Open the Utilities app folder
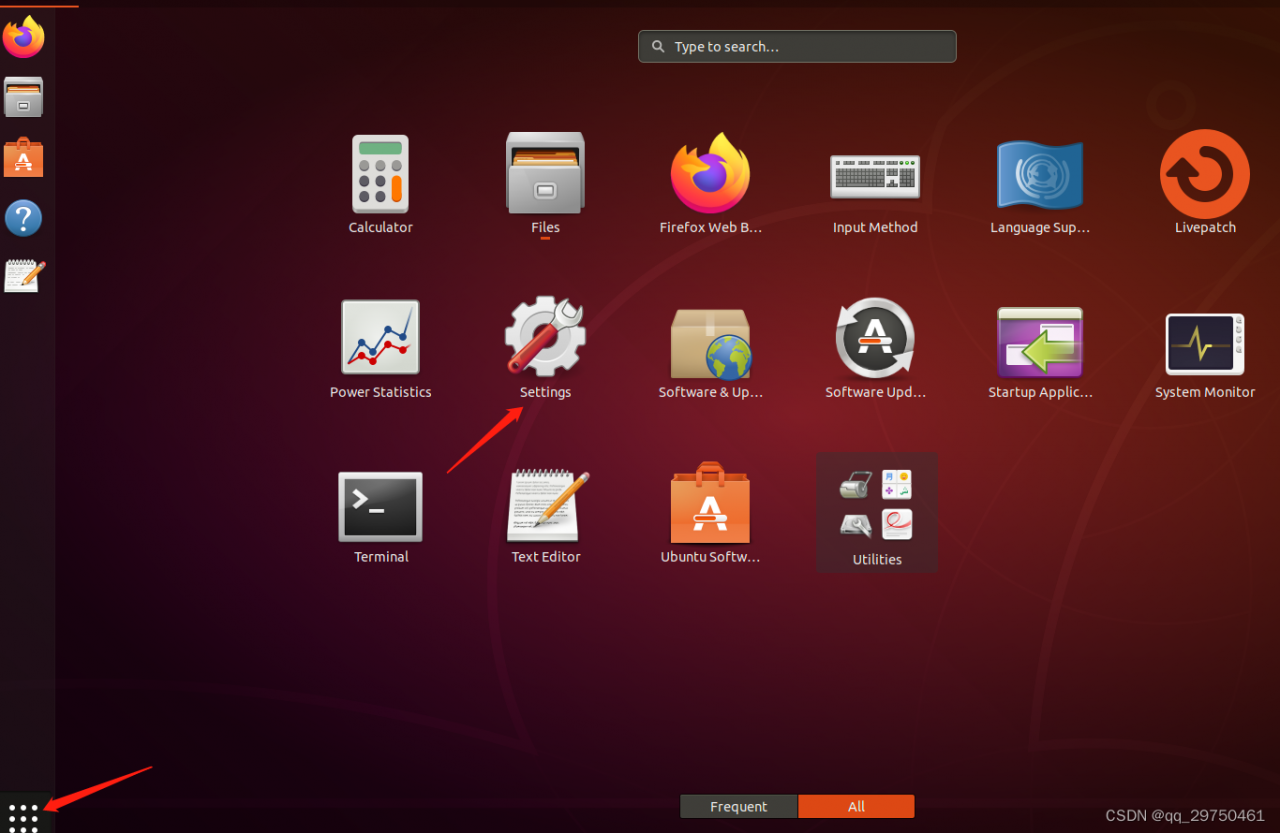 [x=876, y=512]
